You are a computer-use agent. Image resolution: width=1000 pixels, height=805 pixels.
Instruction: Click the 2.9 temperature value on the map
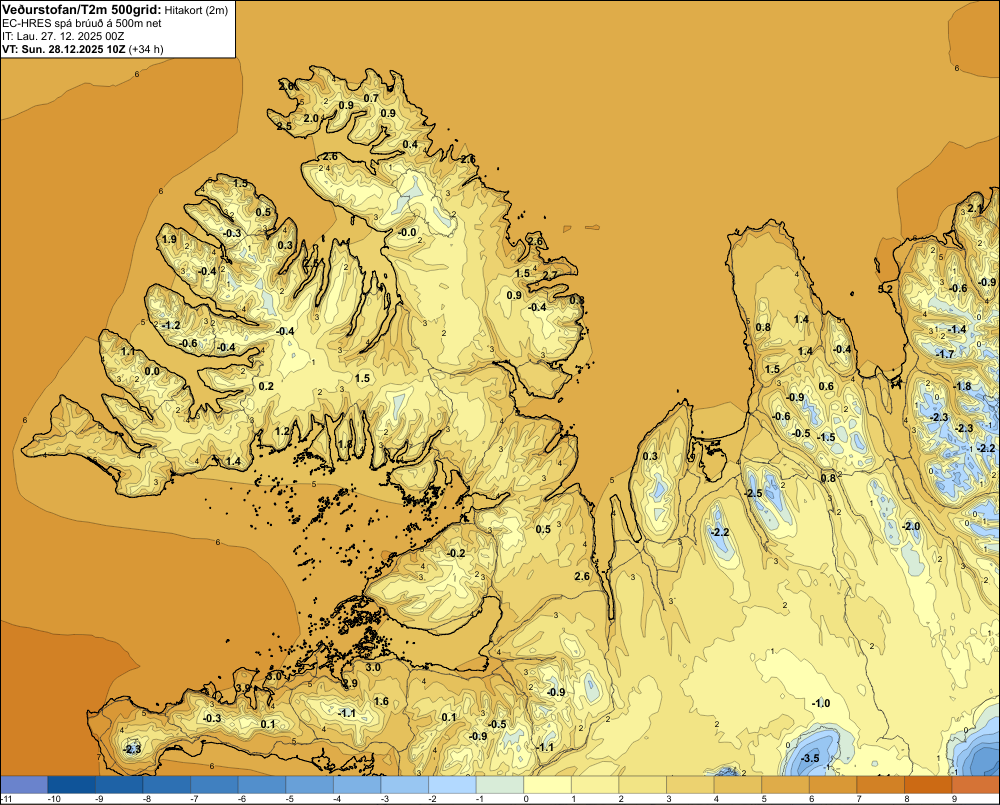[x=350, y=683]
